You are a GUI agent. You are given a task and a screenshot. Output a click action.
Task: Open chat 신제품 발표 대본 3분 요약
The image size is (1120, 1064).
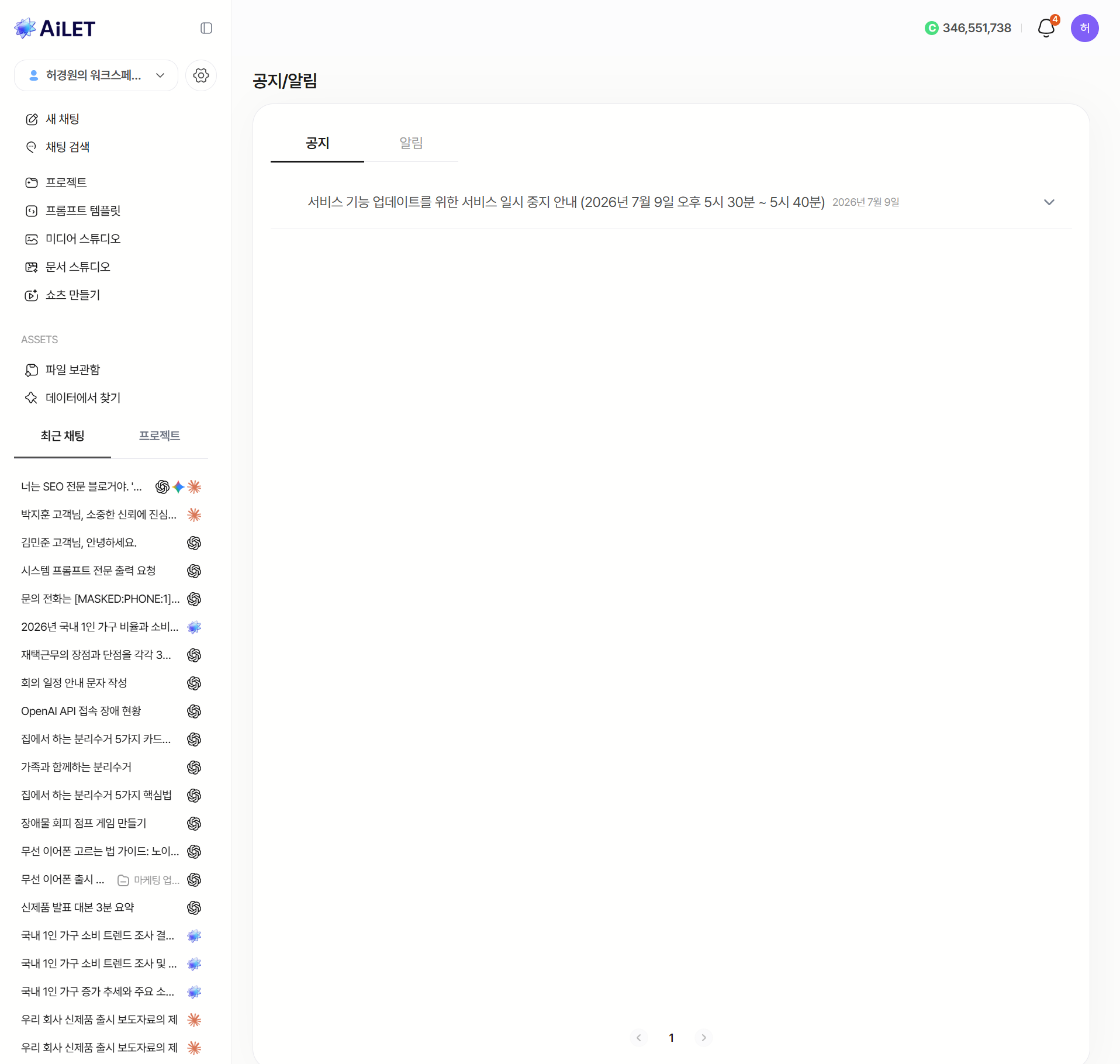click(x=77, y=908)
